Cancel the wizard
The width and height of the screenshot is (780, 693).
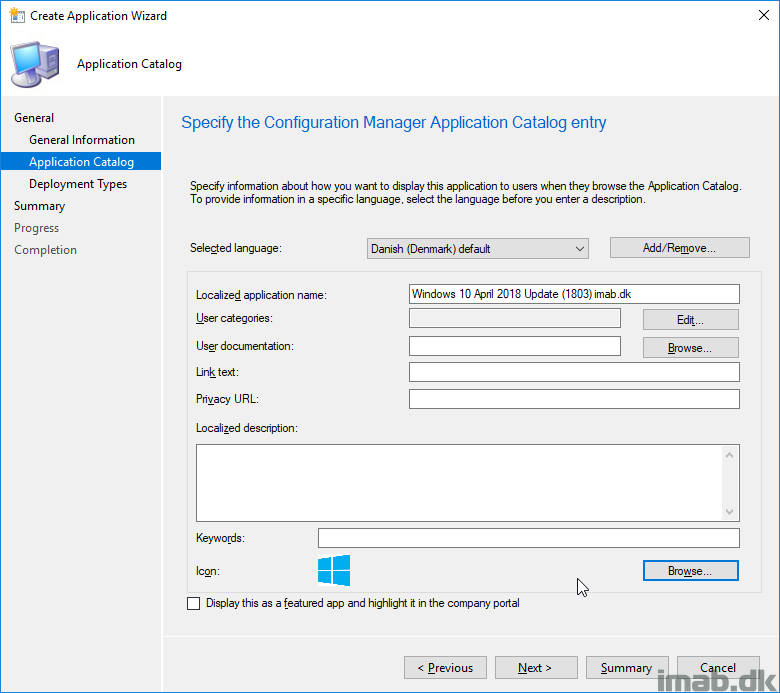point(718,668)
